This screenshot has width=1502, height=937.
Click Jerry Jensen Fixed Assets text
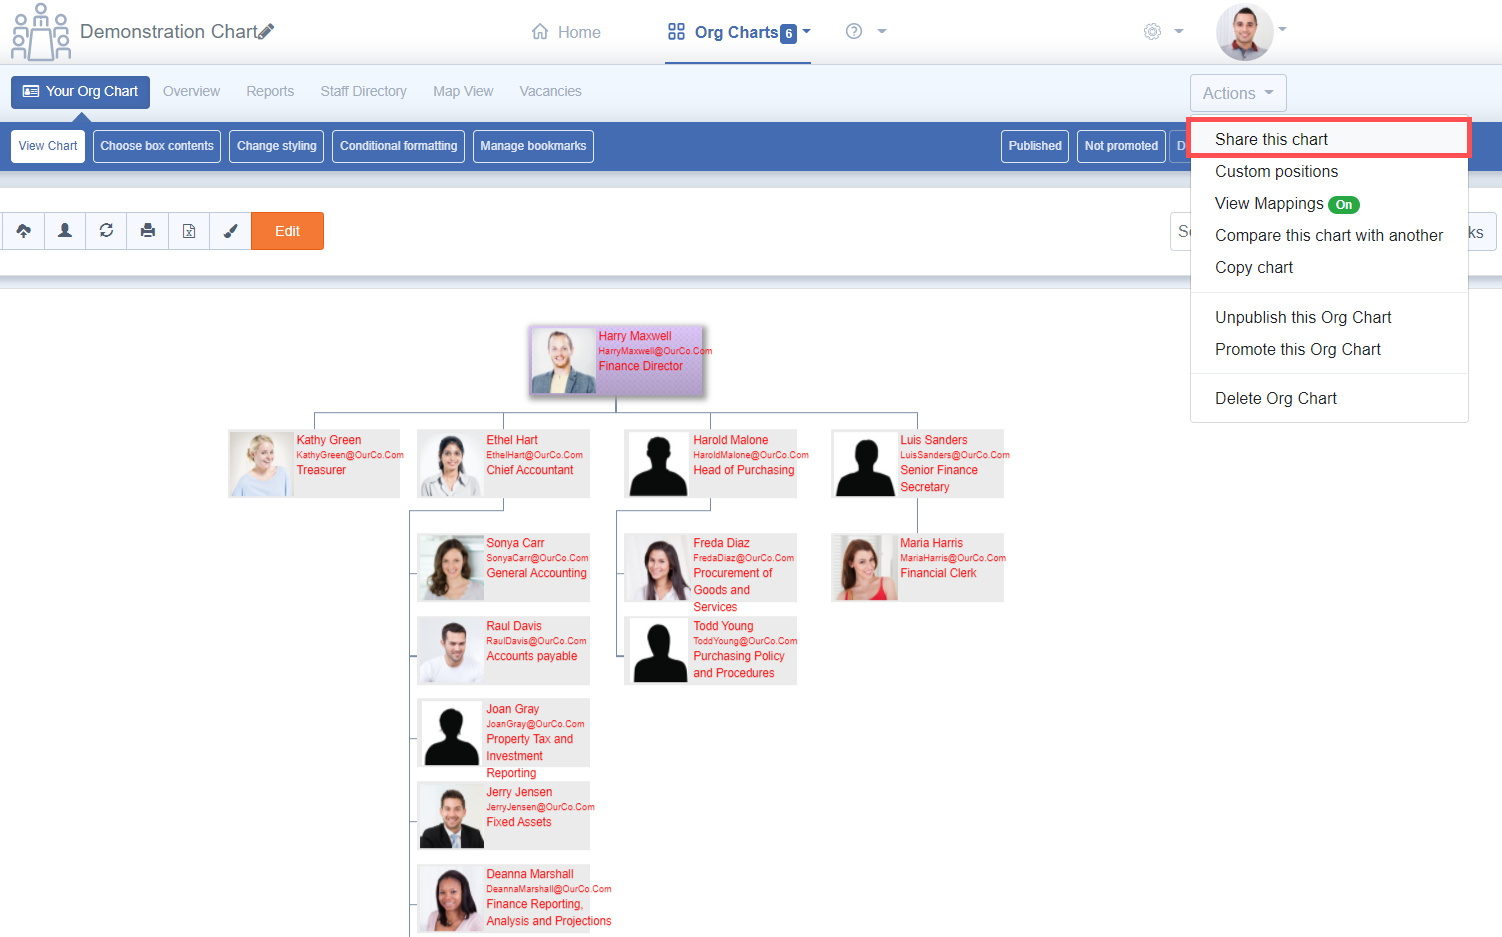(518, 822)
